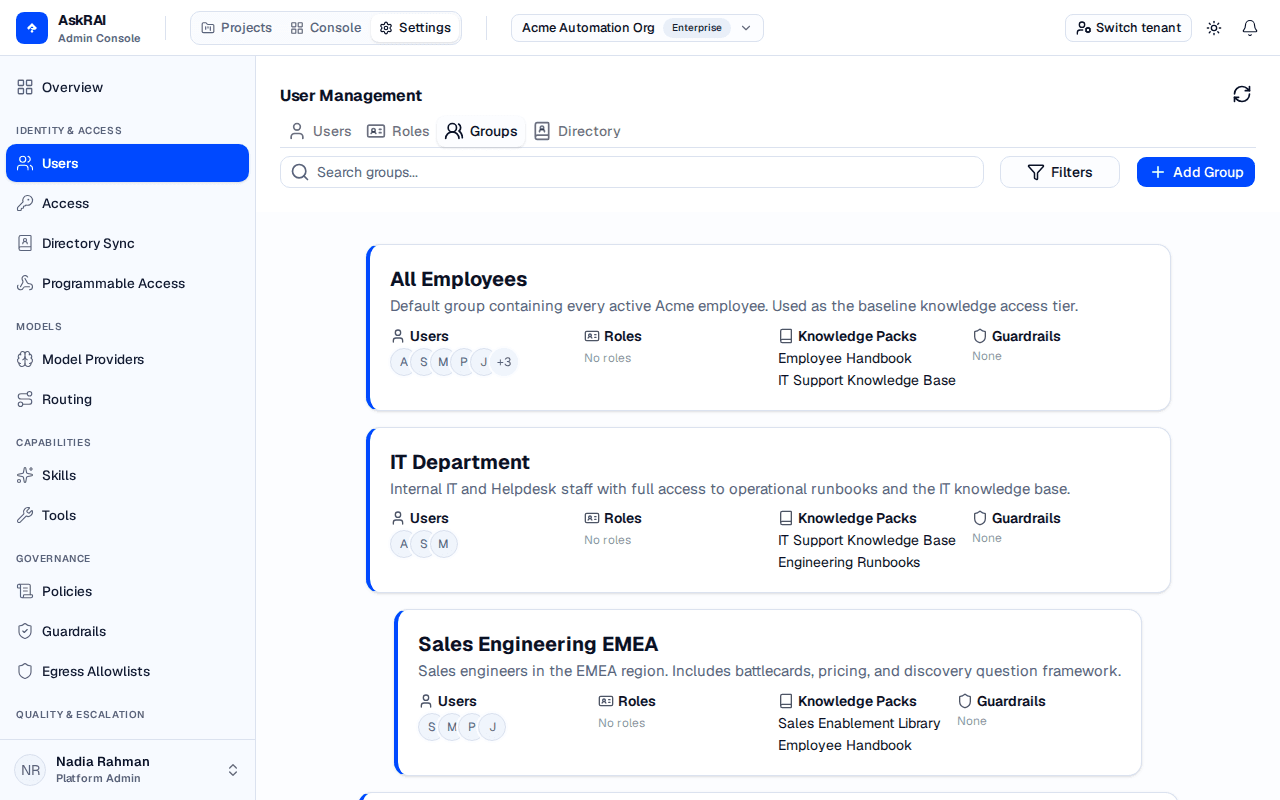Image resolution: width=1280 pixels, height=800 pixels.
Task: Go to Access in the sidebar
Action: (x=127, y=203)
